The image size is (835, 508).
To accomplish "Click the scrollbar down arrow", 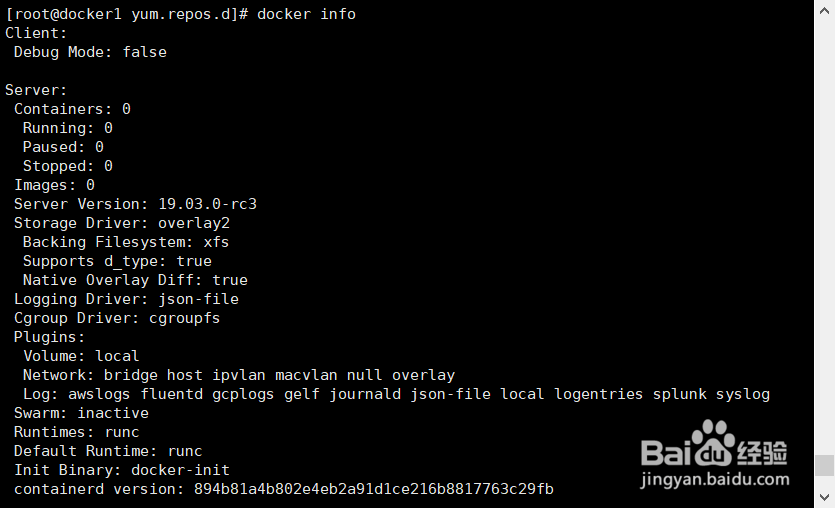I will click(824, 497).
